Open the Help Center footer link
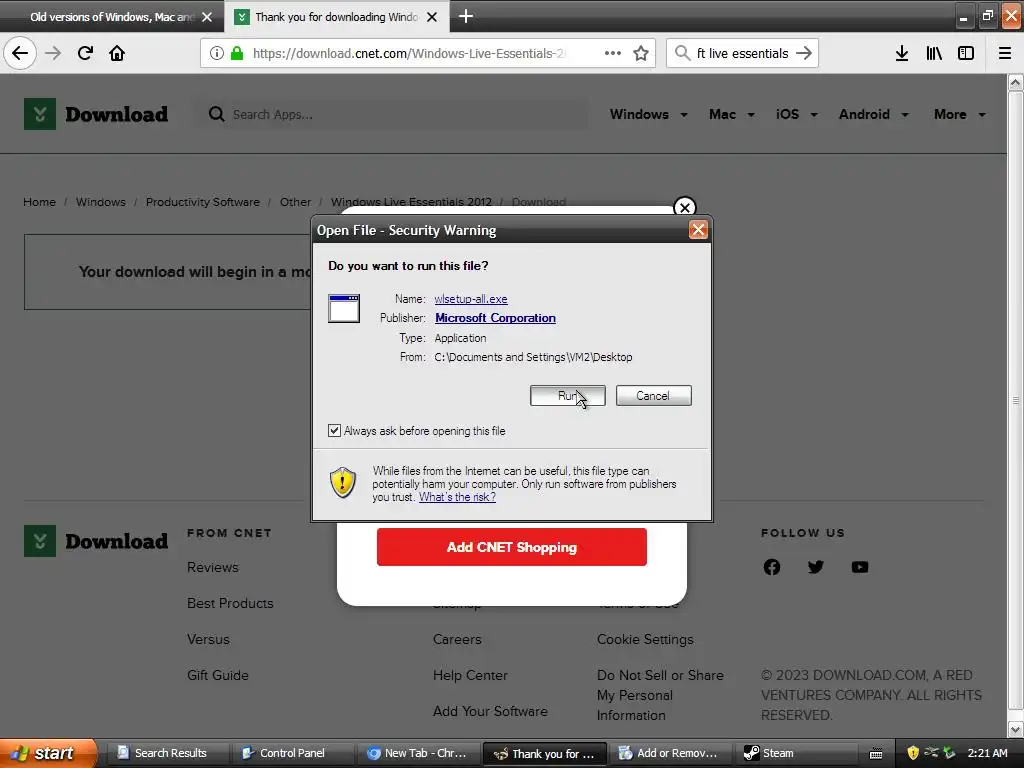 tap(470, 675)
